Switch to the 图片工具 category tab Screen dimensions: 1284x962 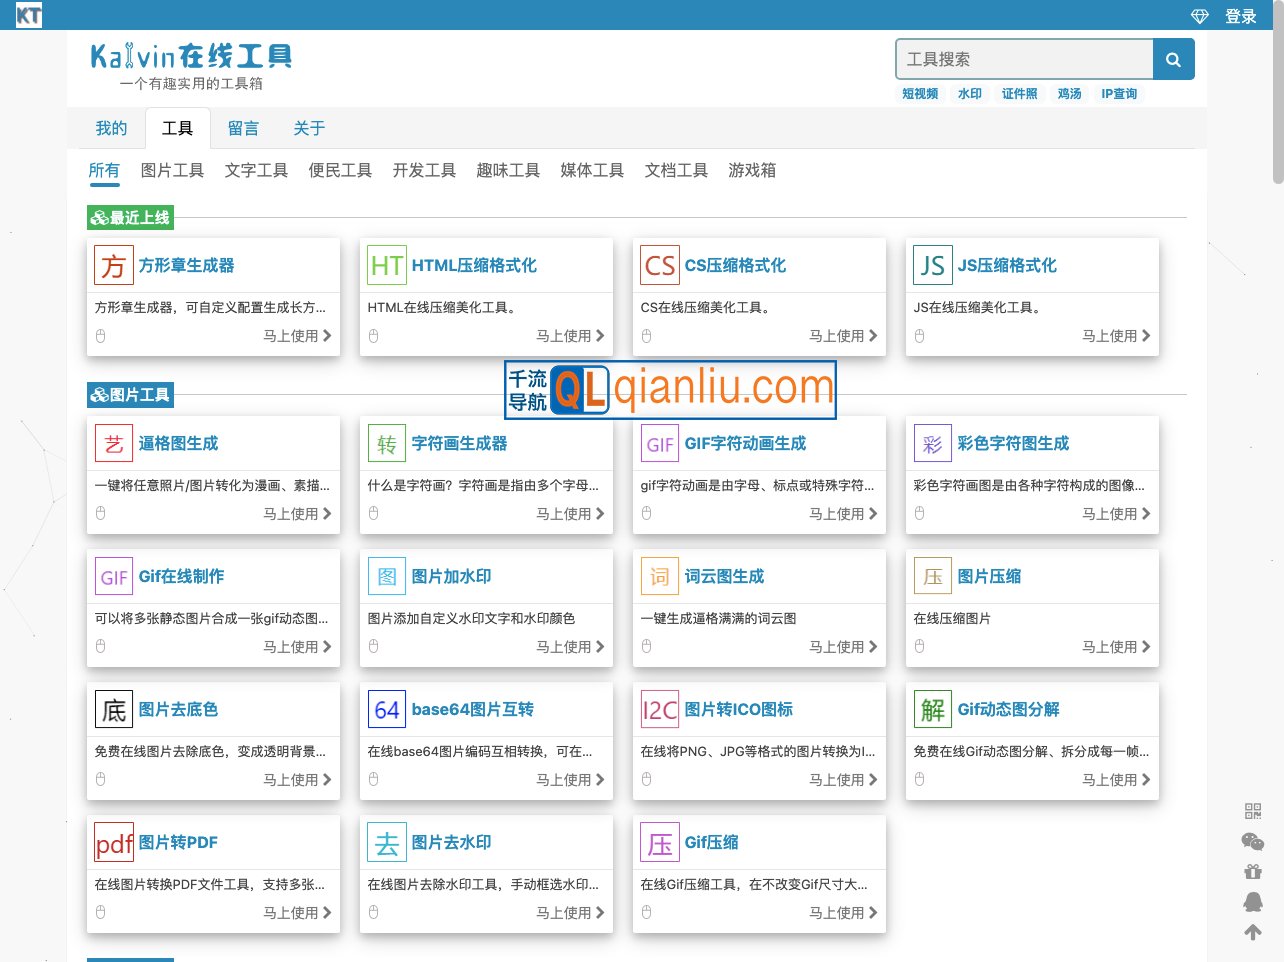172,170
